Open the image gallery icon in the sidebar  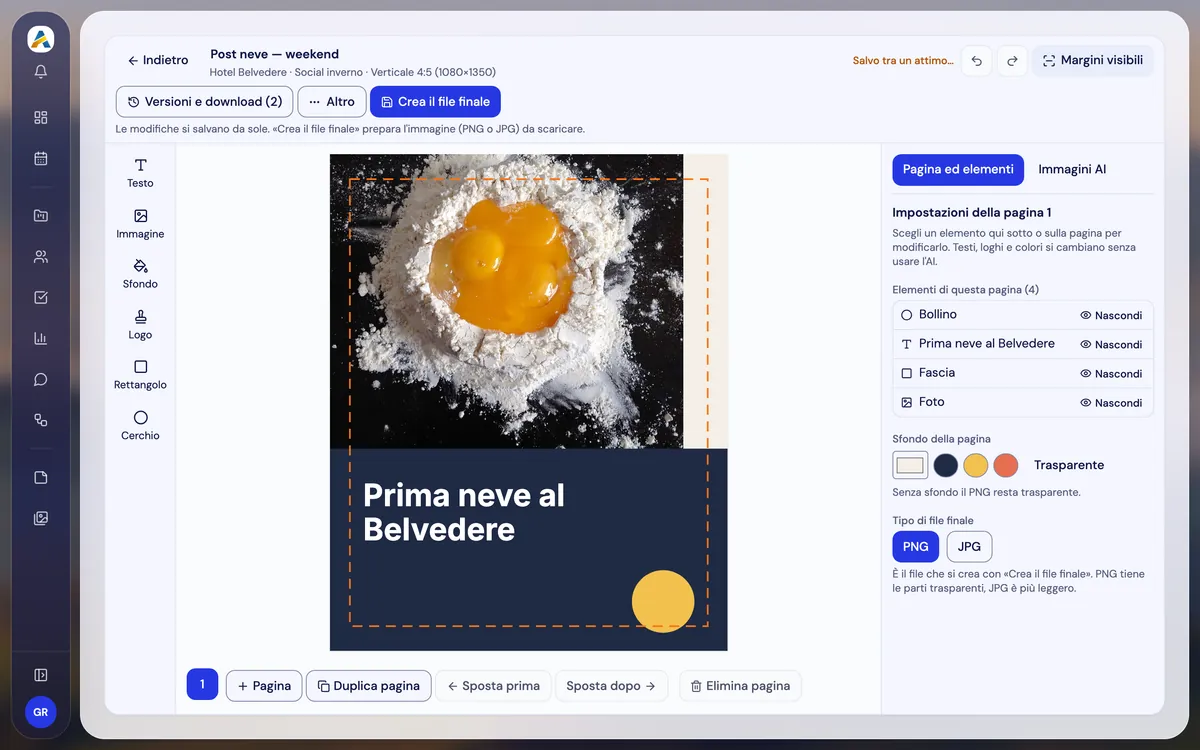click(41, 518)
